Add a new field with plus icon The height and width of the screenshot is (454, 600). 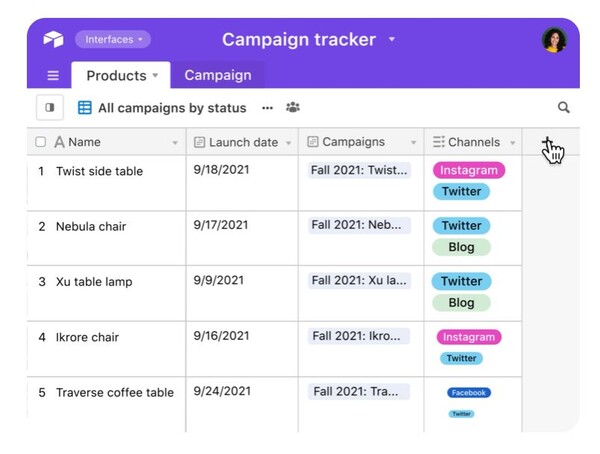[x=548, y=142]
